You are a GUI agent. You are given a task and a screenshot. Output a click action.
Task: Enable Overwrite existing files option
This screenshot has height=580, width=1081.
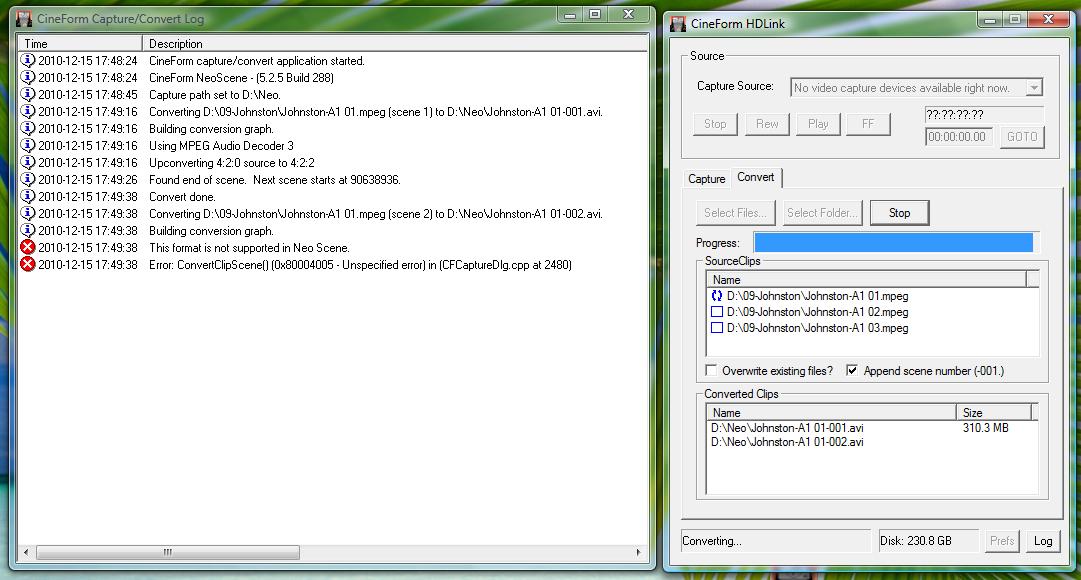(711, 370)
